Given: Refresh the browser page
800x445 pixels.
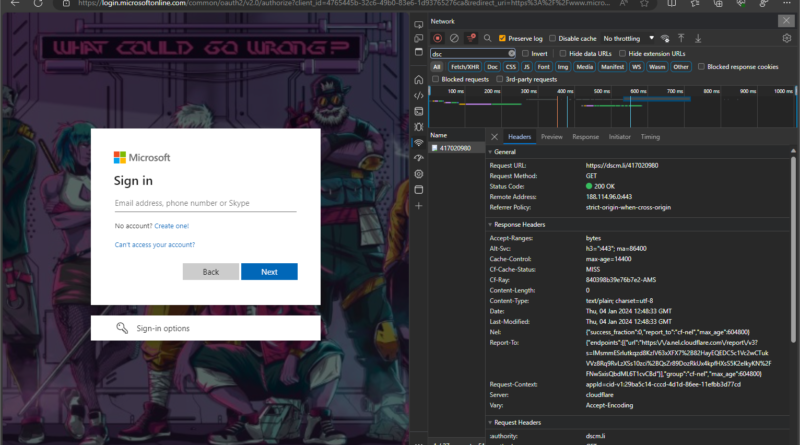Looking at the screenshot, I should [x=38, y=3].
